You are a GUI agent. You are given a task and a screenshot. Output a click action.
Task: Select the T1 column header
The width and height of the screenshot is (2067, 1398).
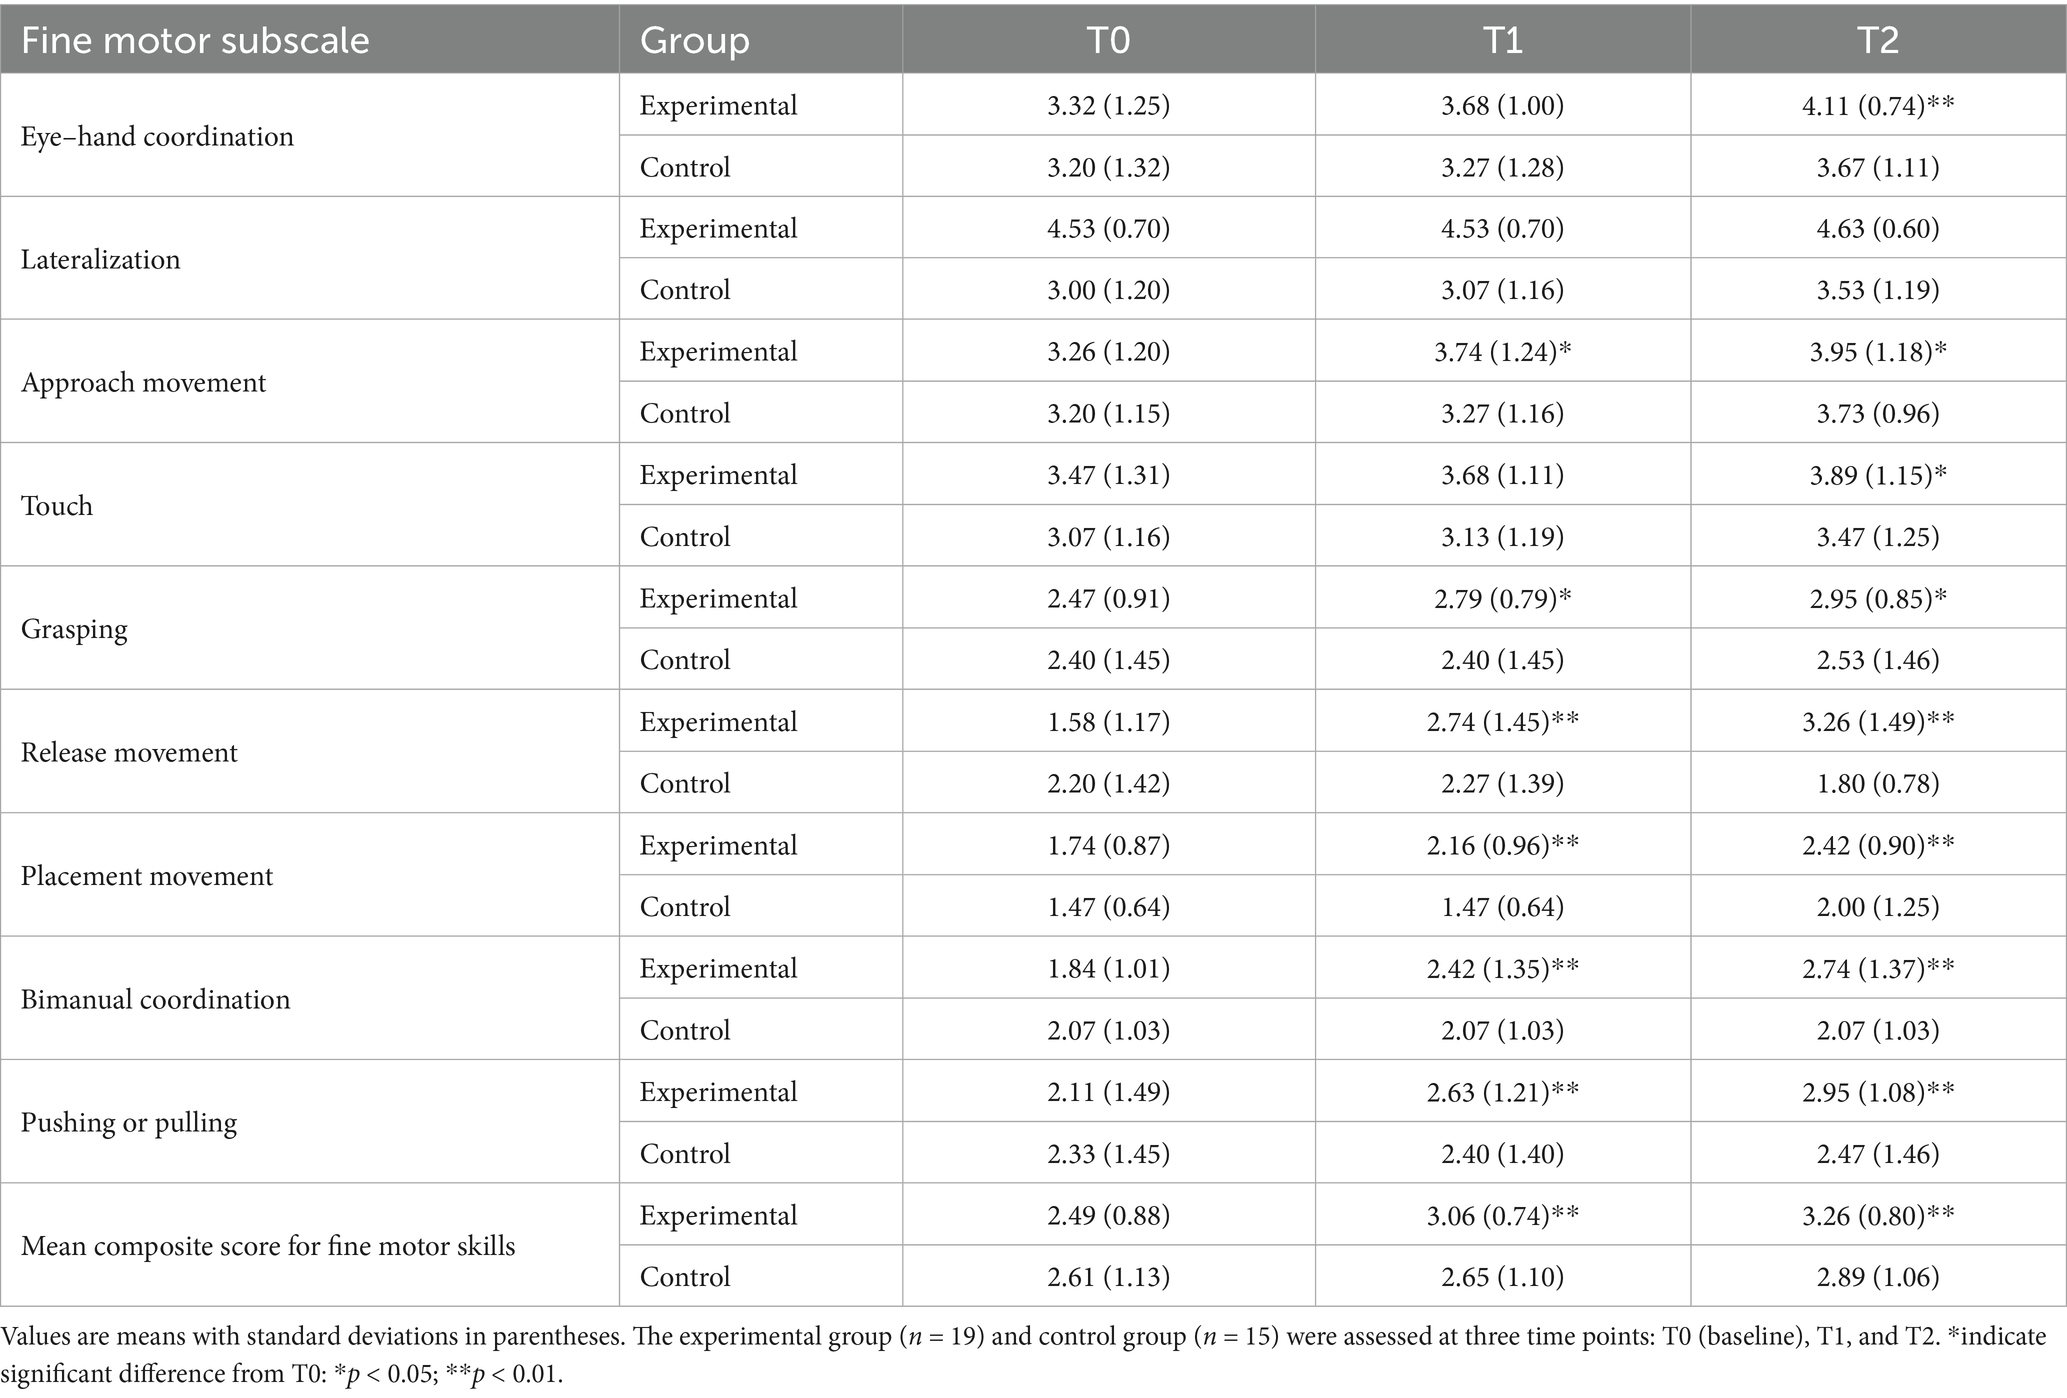pos(1502,40)
